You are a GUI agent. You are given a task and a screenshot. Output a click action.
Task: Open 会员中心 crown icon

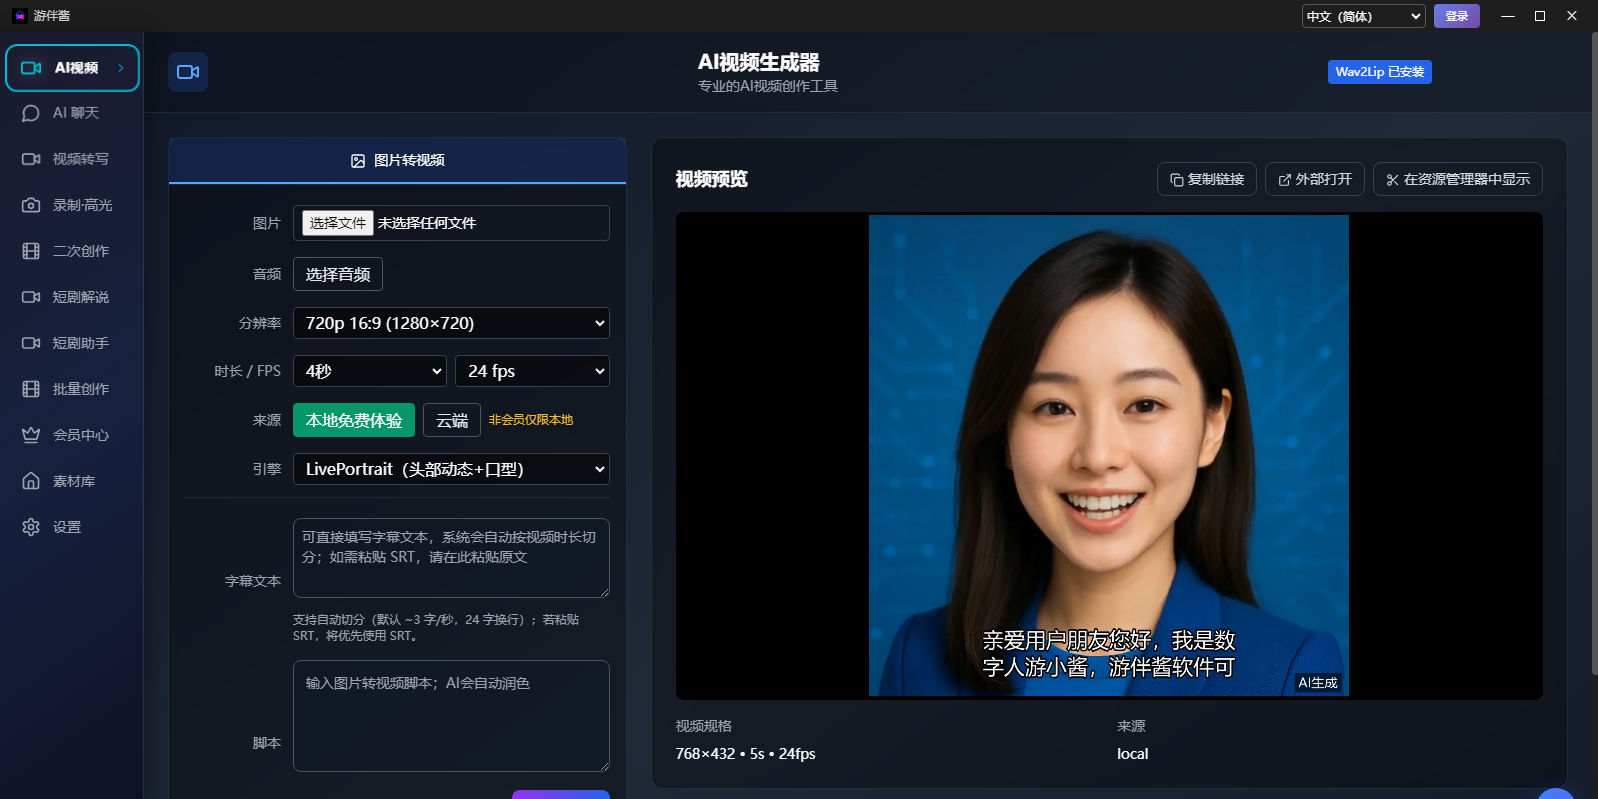pyautogui.click(x=31, y=435)
